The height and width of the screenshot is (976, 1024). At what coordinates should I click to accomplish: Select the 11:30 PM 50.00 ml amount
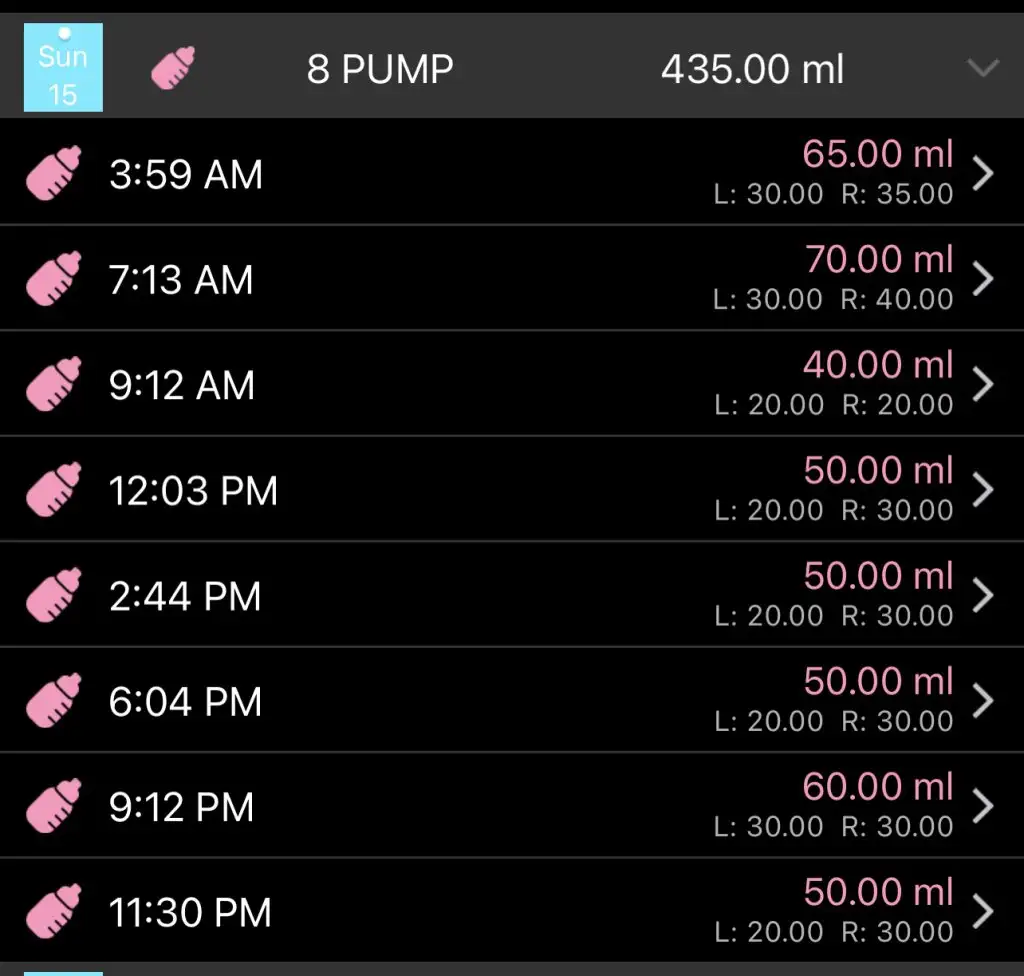click(878, 892)
